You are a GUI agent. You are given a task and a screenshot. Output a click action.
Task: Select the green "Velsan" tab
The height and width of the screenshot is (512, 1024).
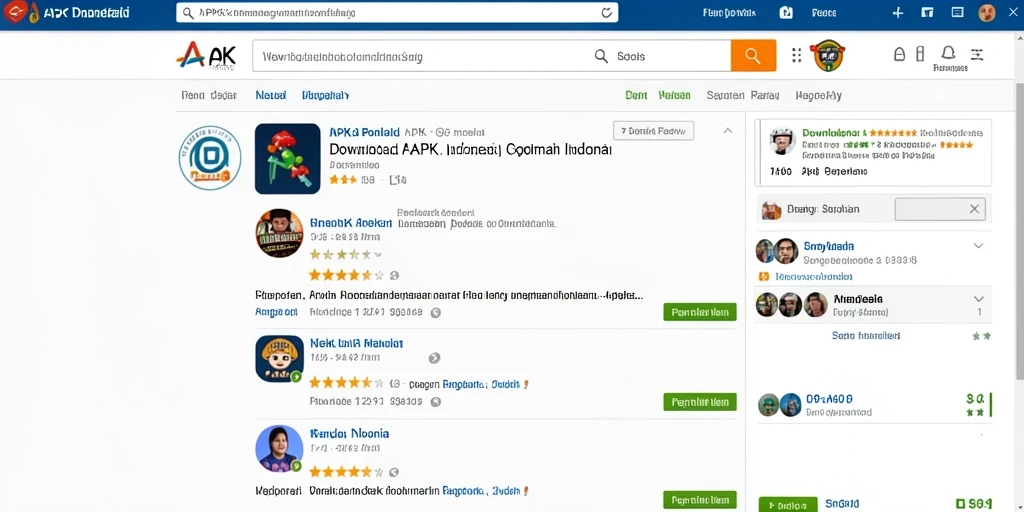tap(674, 95)
